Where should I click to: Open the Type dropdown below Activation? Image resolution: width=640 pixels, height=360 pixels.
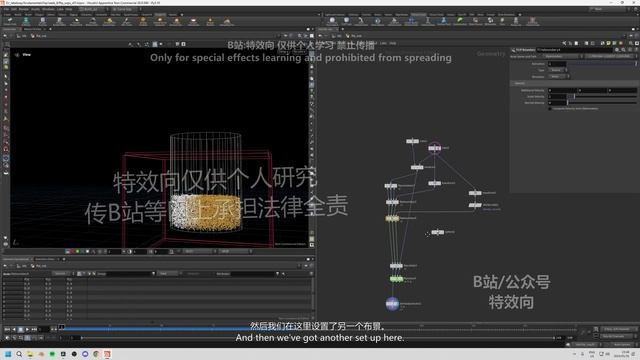pyautogui.click(x=557, y=70)
